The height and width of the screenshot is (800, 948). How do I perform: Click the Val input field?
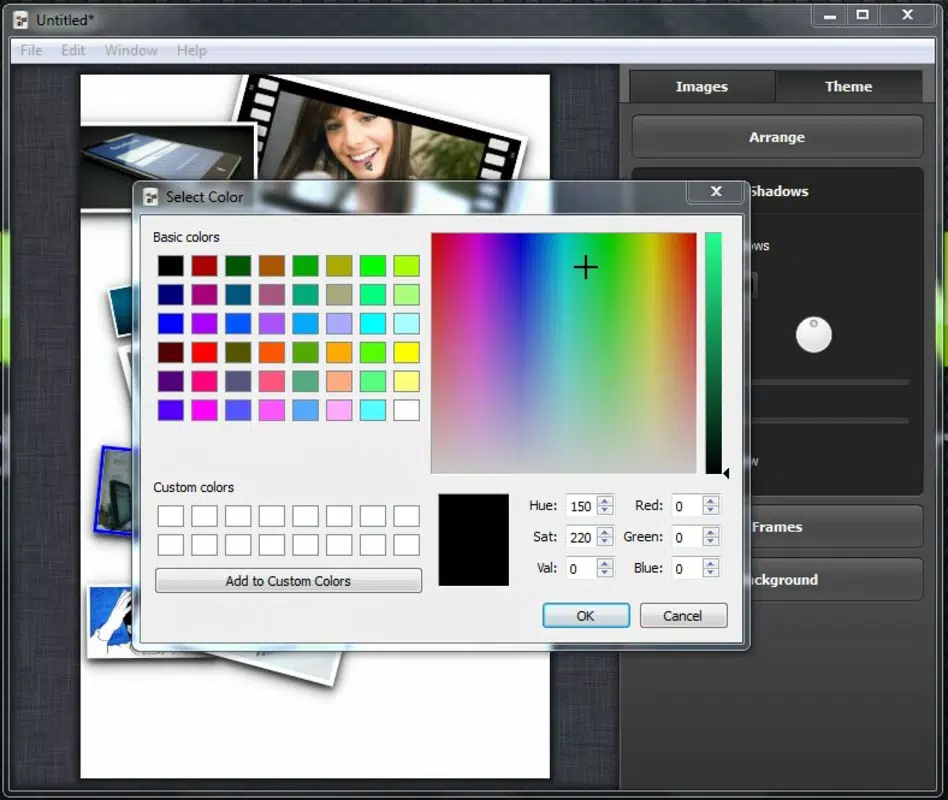click(x=582, y=568)
